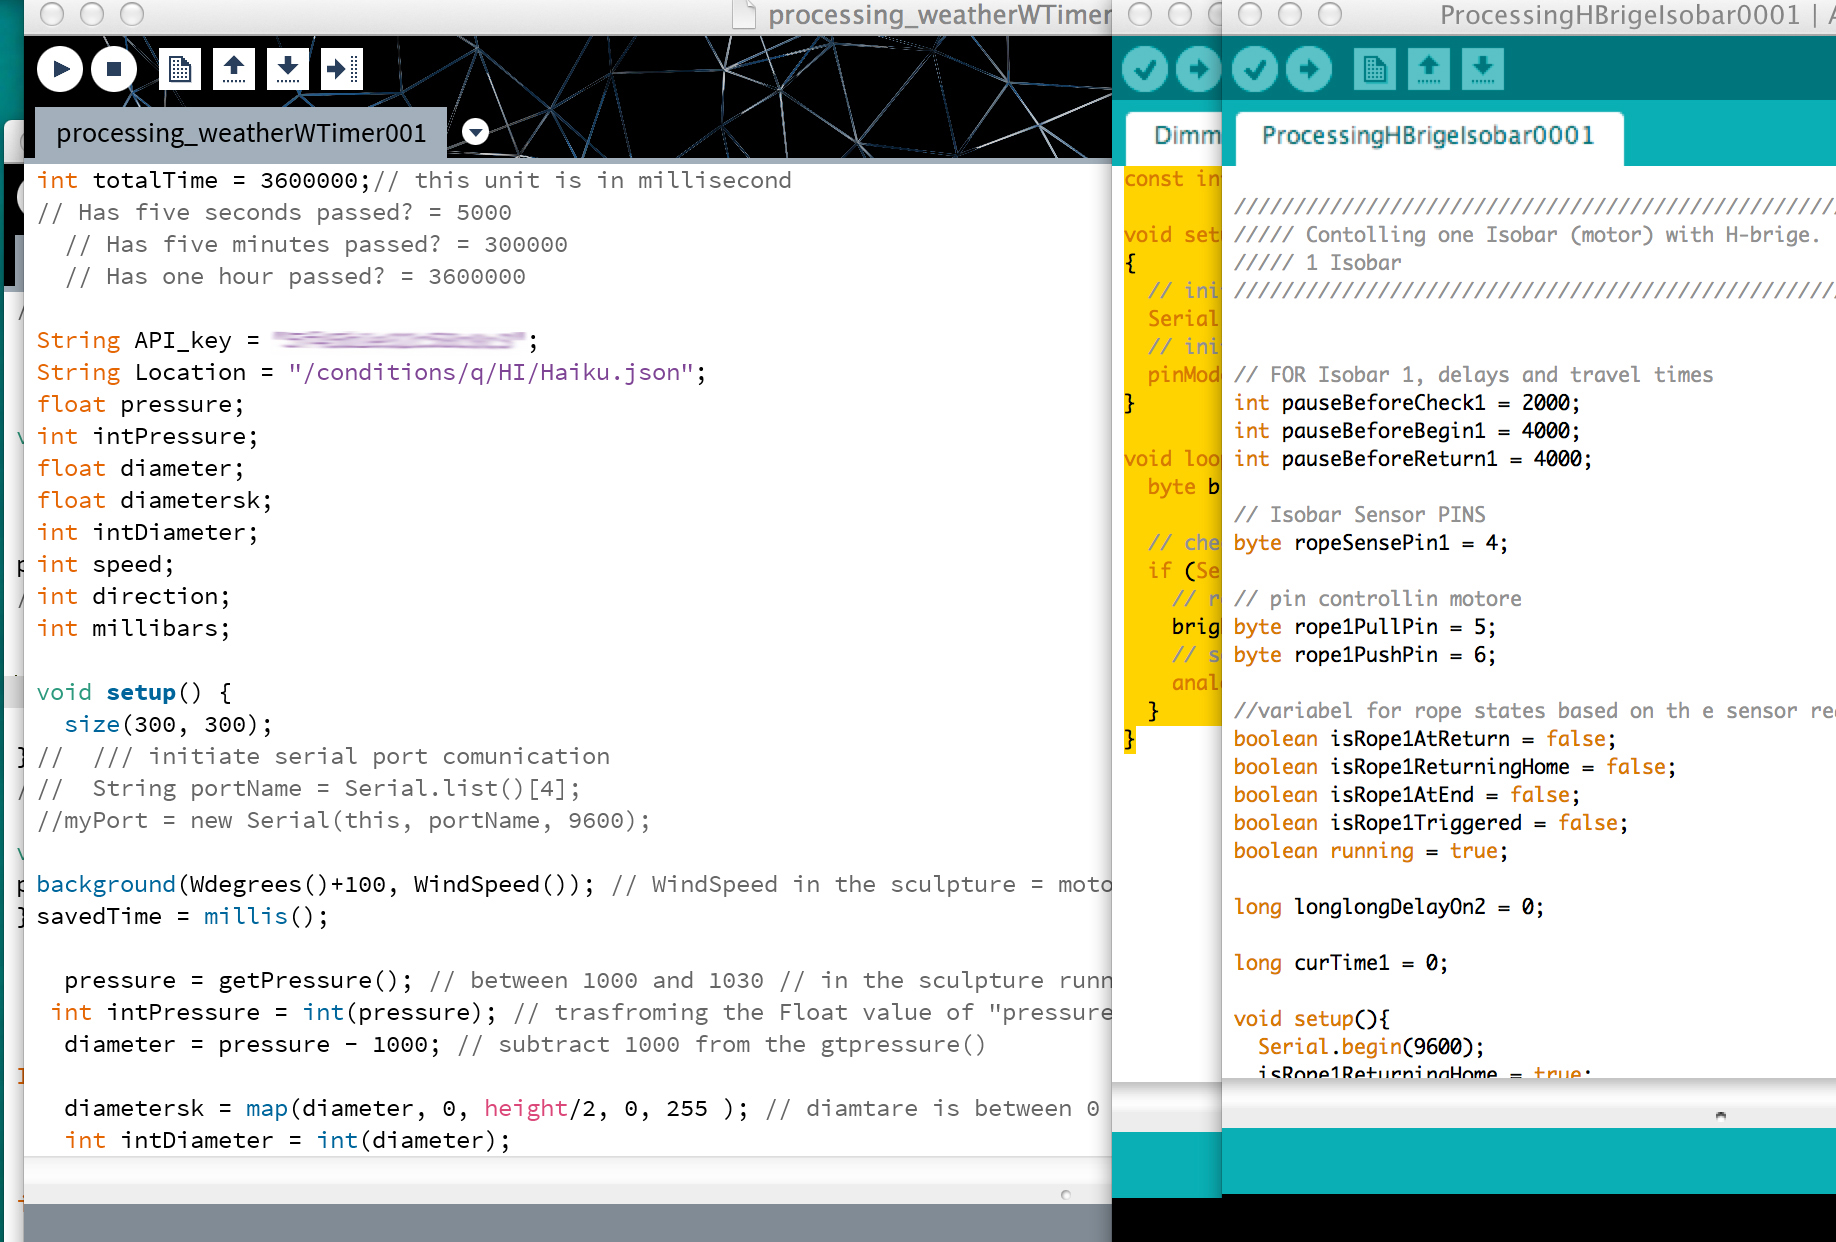Viewport: 1836px width, 1242px height.
Task: Click 'boolean running = true;' line
Action: click(1370, 851)
